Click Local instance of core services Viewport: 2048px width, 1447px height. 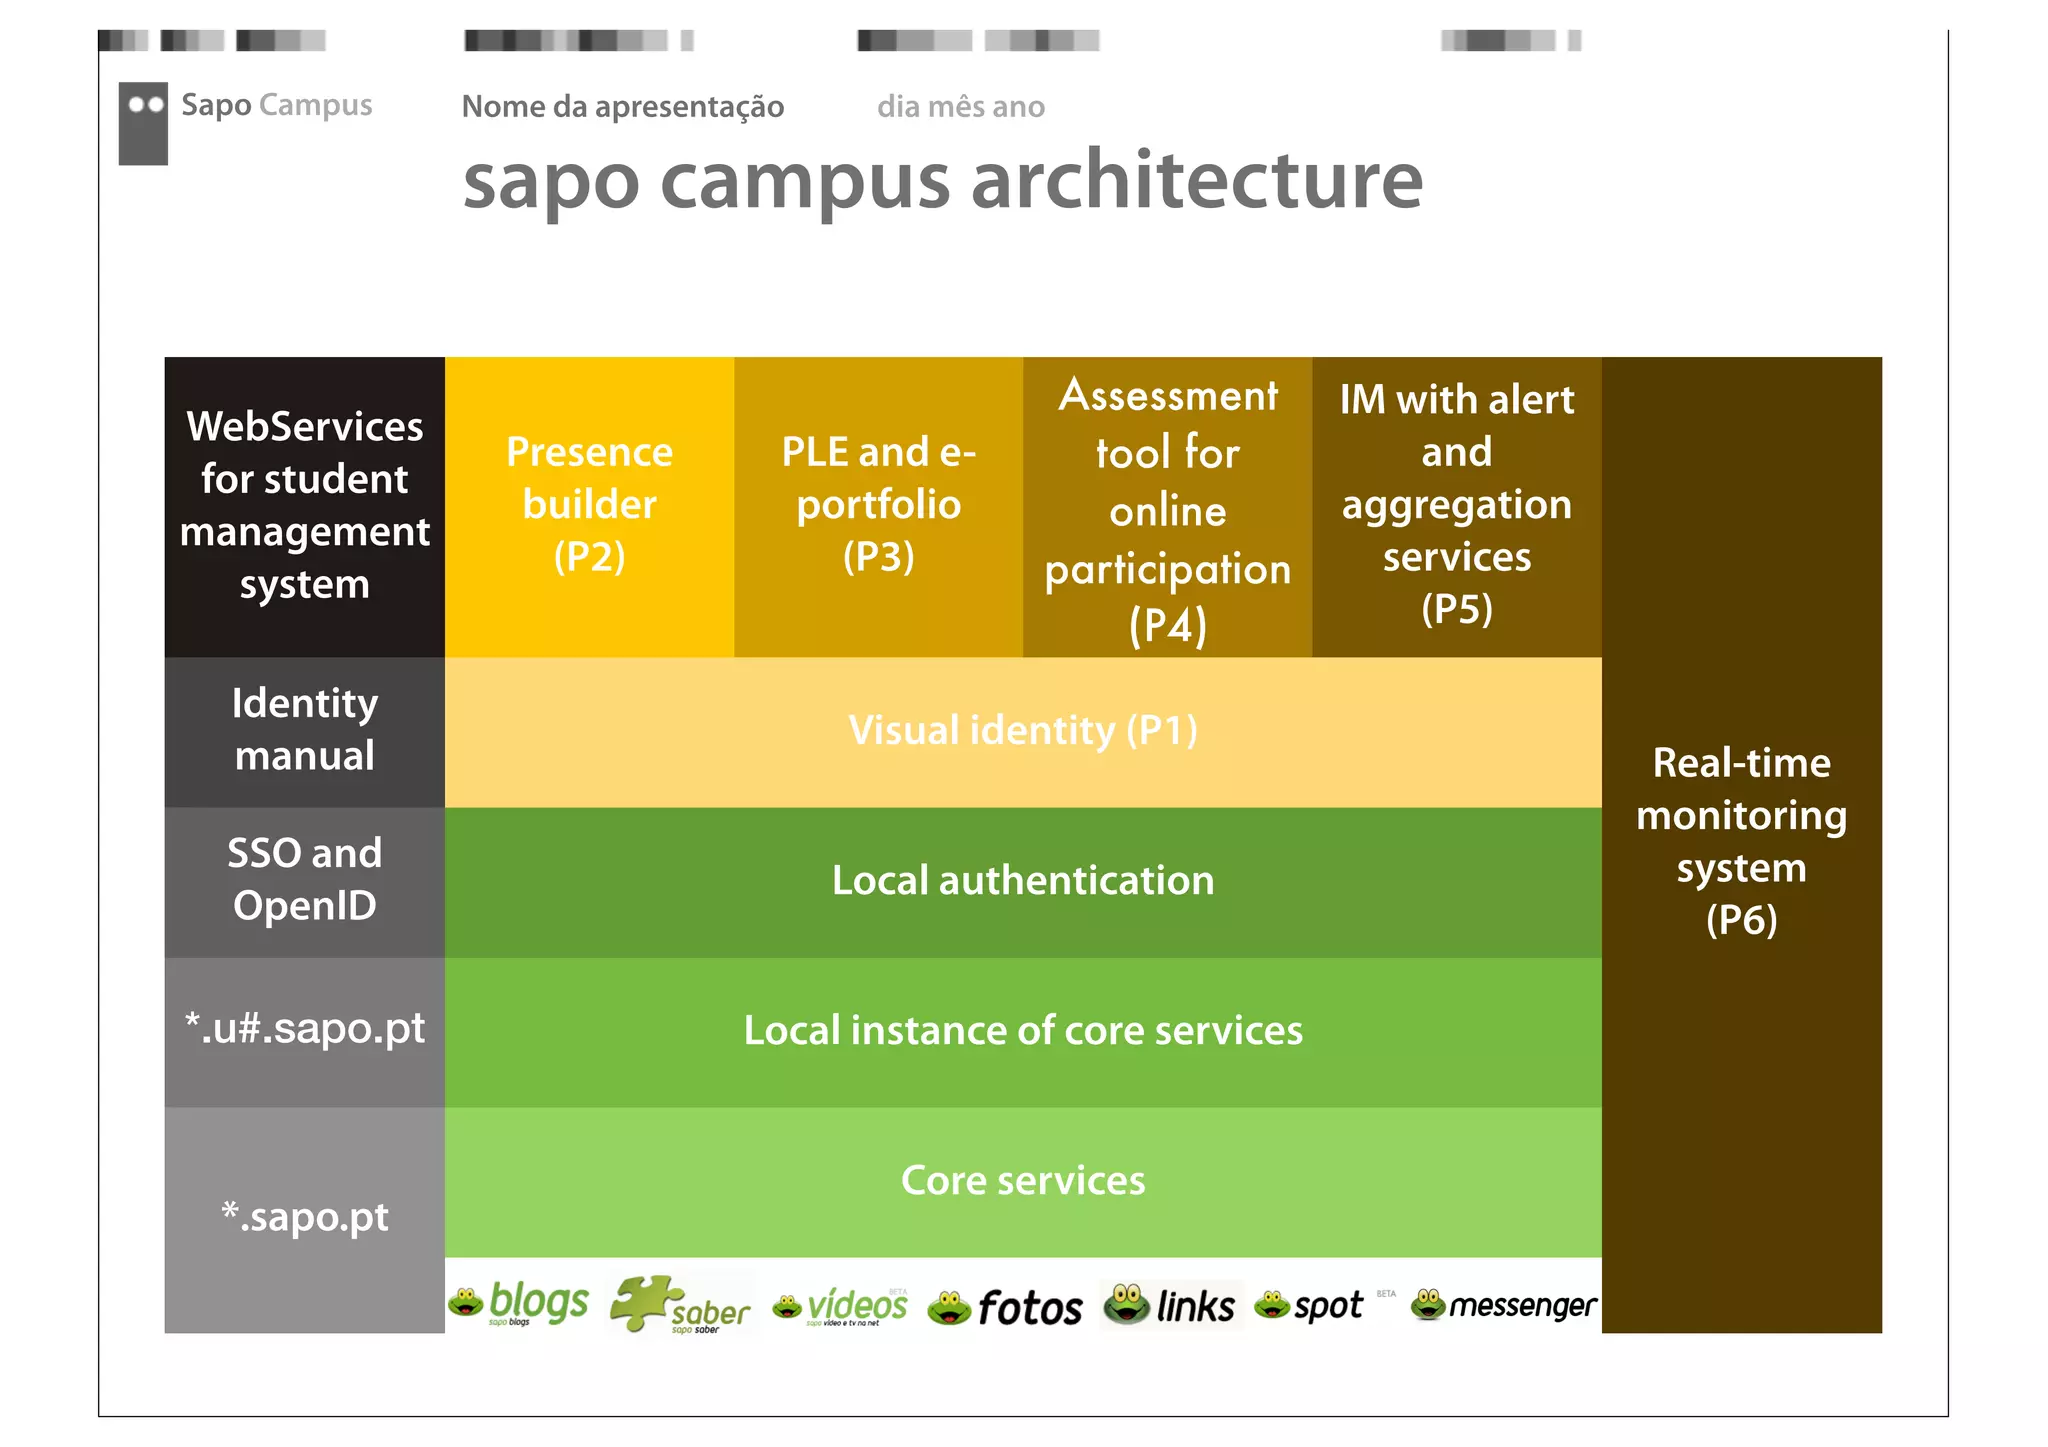[1022, 1031]
